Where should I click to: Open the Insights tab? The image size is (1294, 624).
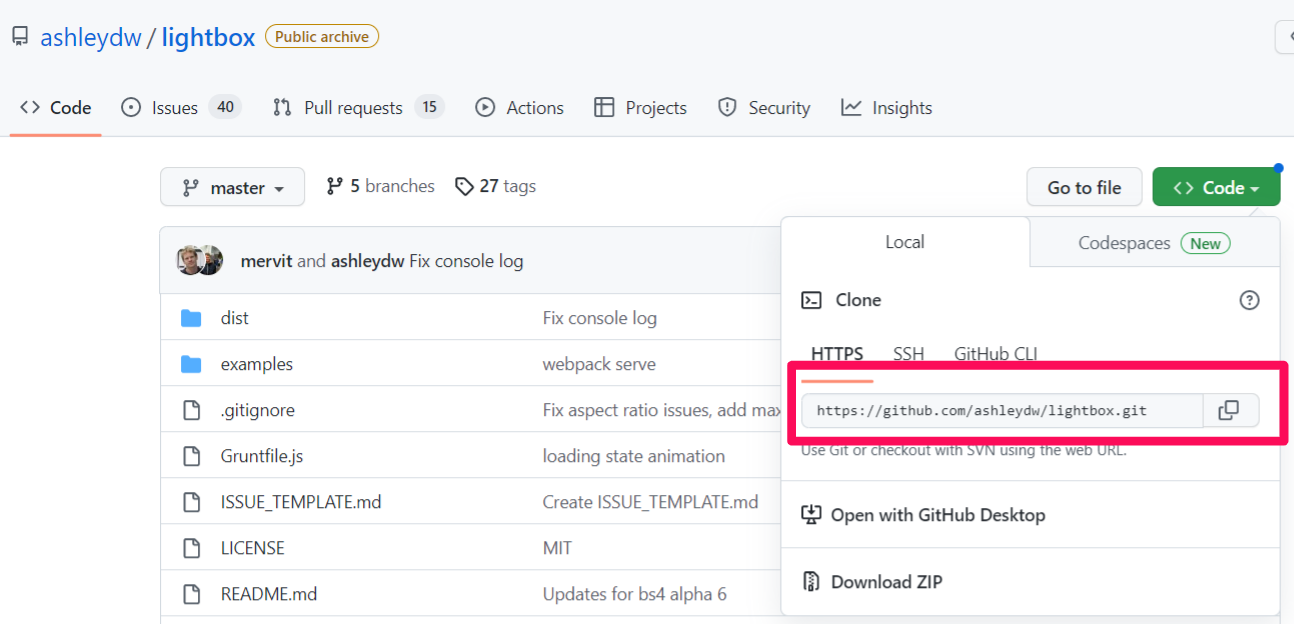point(887,108)
